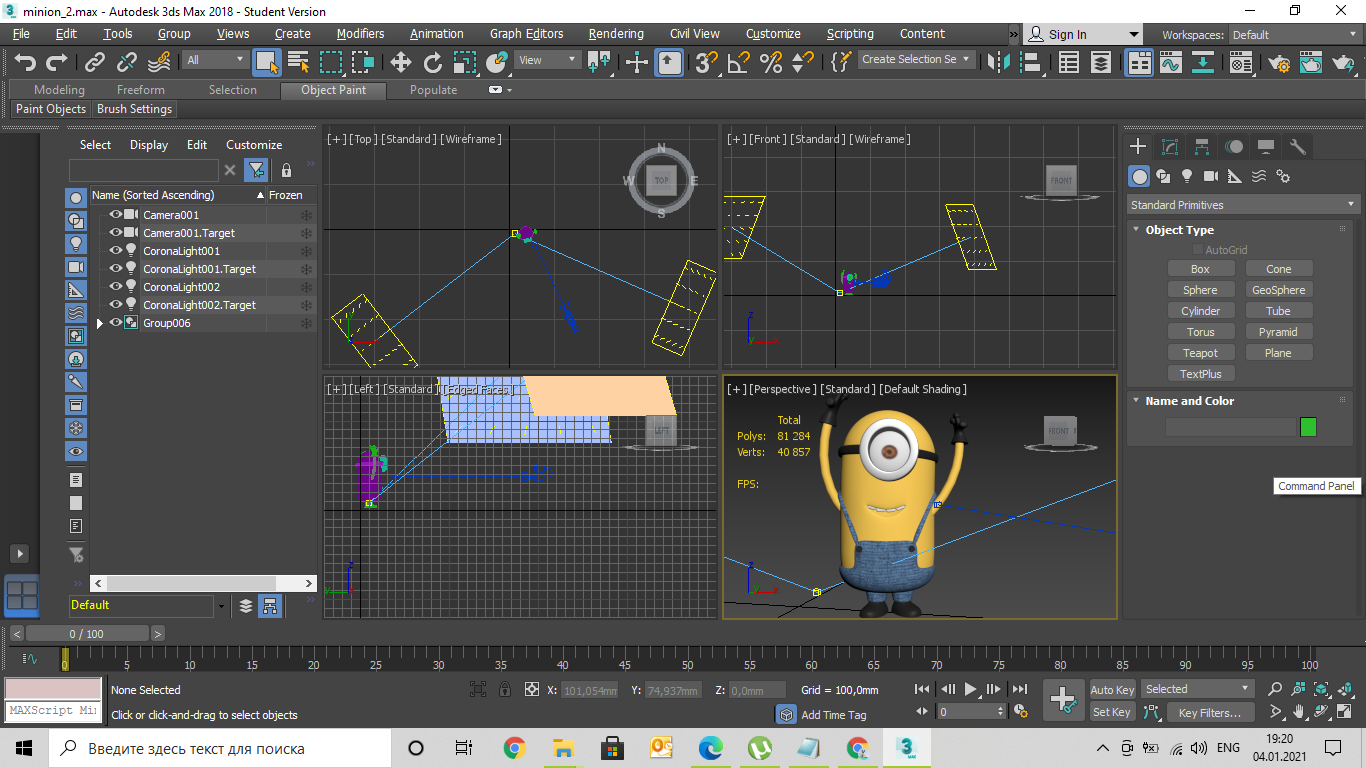Click the green object color swatch
The width and height of the screenshot is (1366, 768).
point(1308,427)
